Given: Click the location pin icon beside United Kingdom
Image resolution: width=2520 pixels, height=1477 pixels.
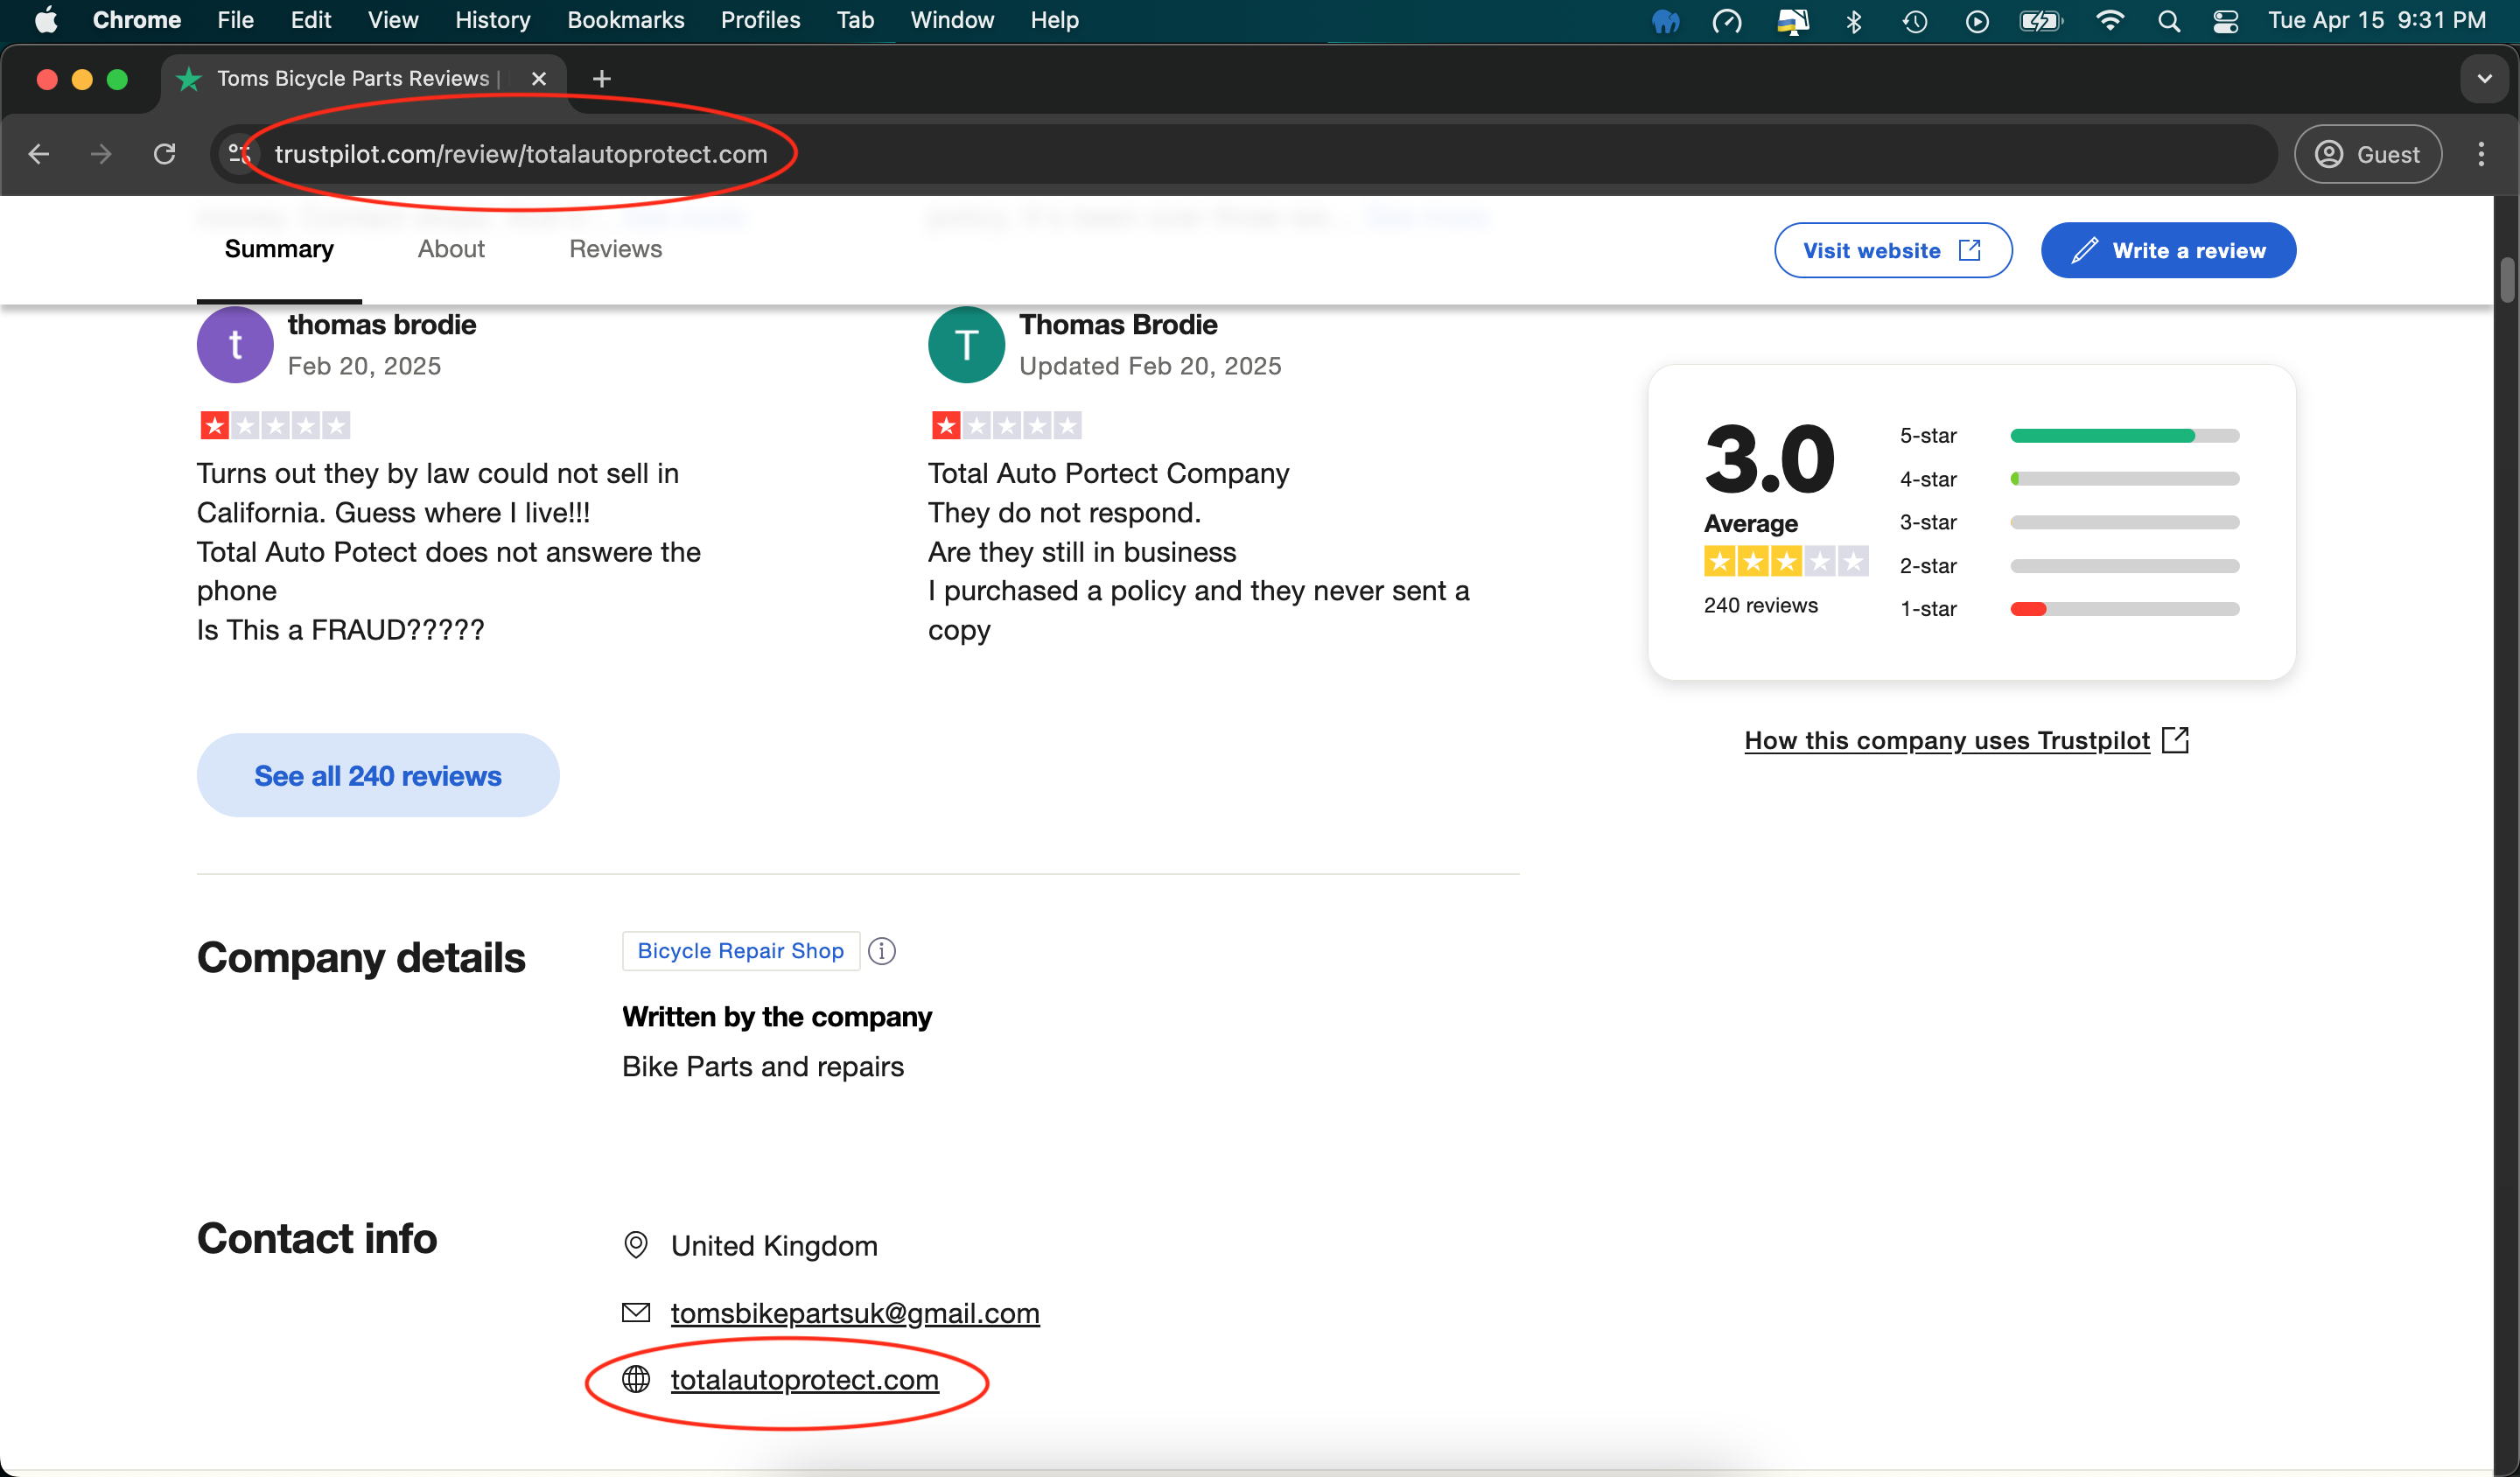Looking at the screenshot, I should pos(636,1245).
